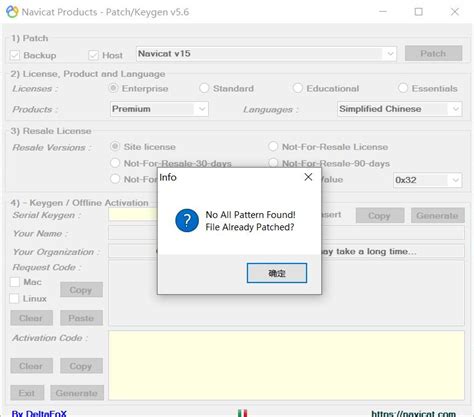Screen dimensions: 474x417
Task: Toggle the Linux checkbox
Action: point(14,298)
